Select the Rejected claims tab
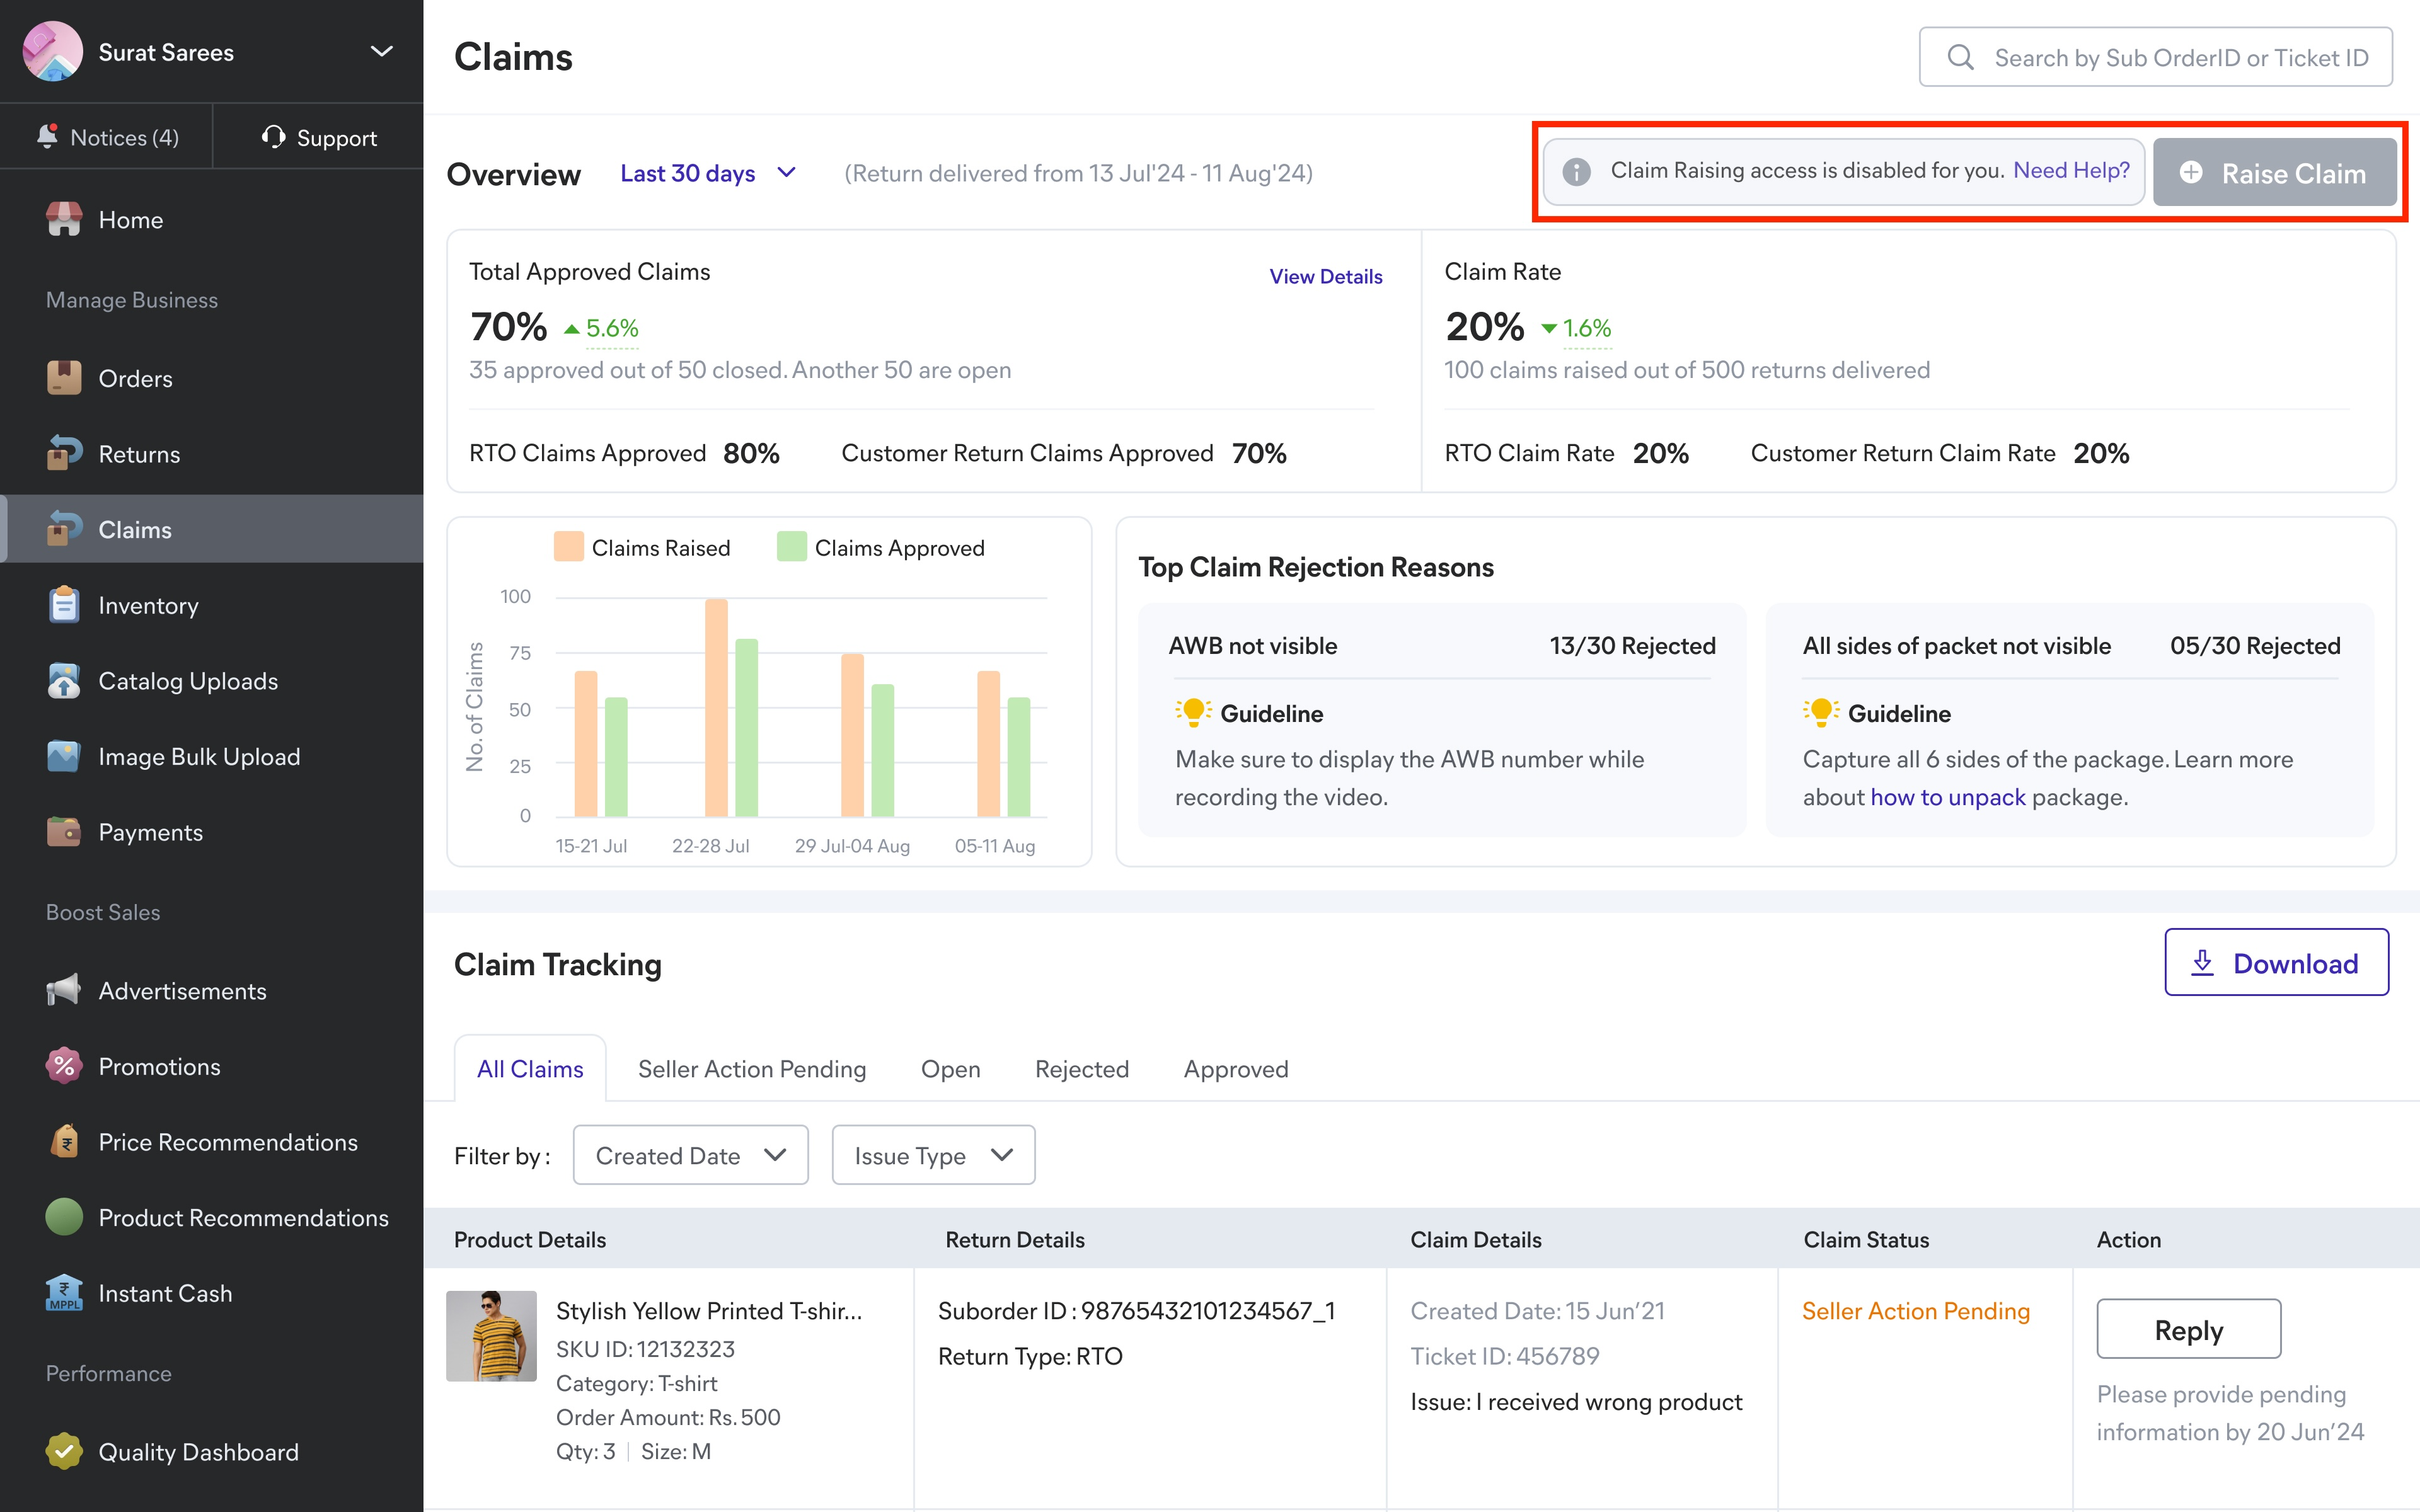The width and height of the screenshot is (2420, 1512). pyautogui.click(x=1081, y=1069)
